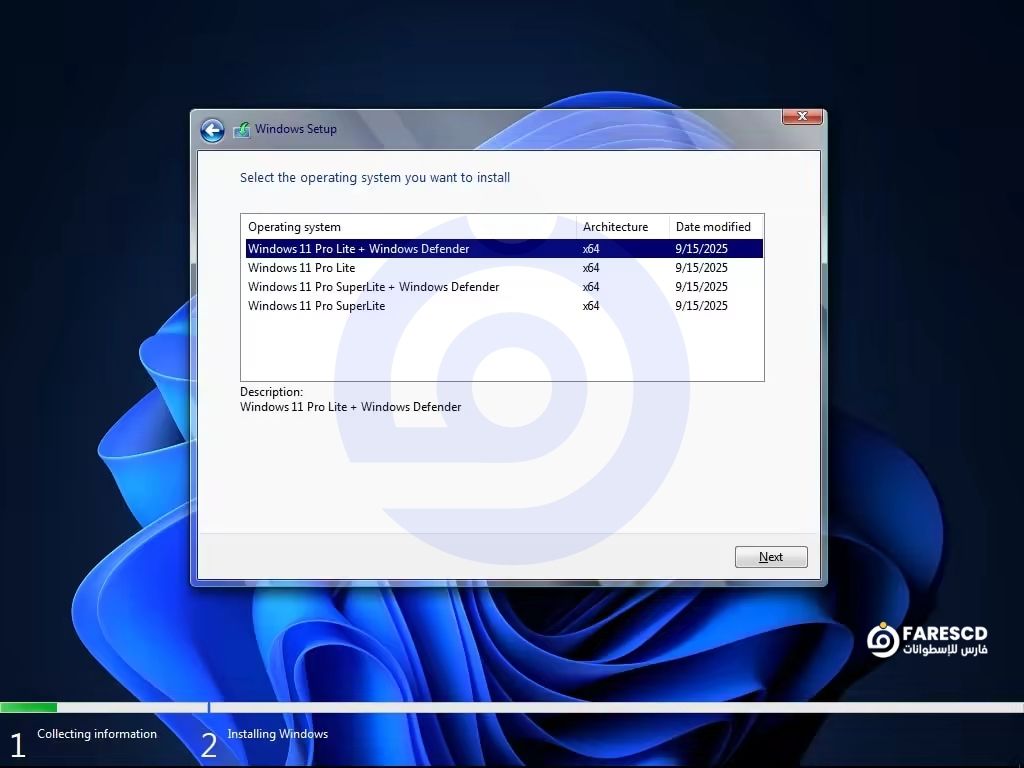Select Windows 11 Pro Lite + Windows Defender

[x=358, y=249]
